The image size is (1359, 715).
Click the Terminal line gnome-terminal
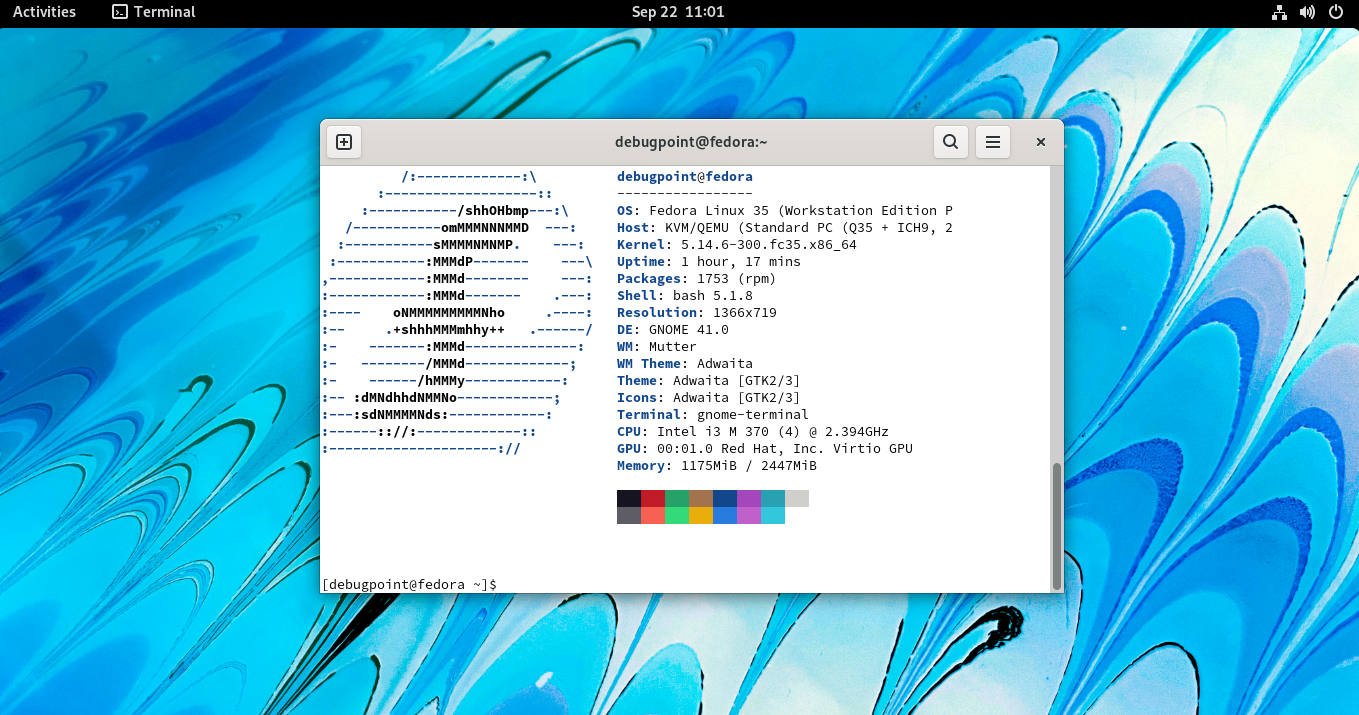[x=713, y=415]
